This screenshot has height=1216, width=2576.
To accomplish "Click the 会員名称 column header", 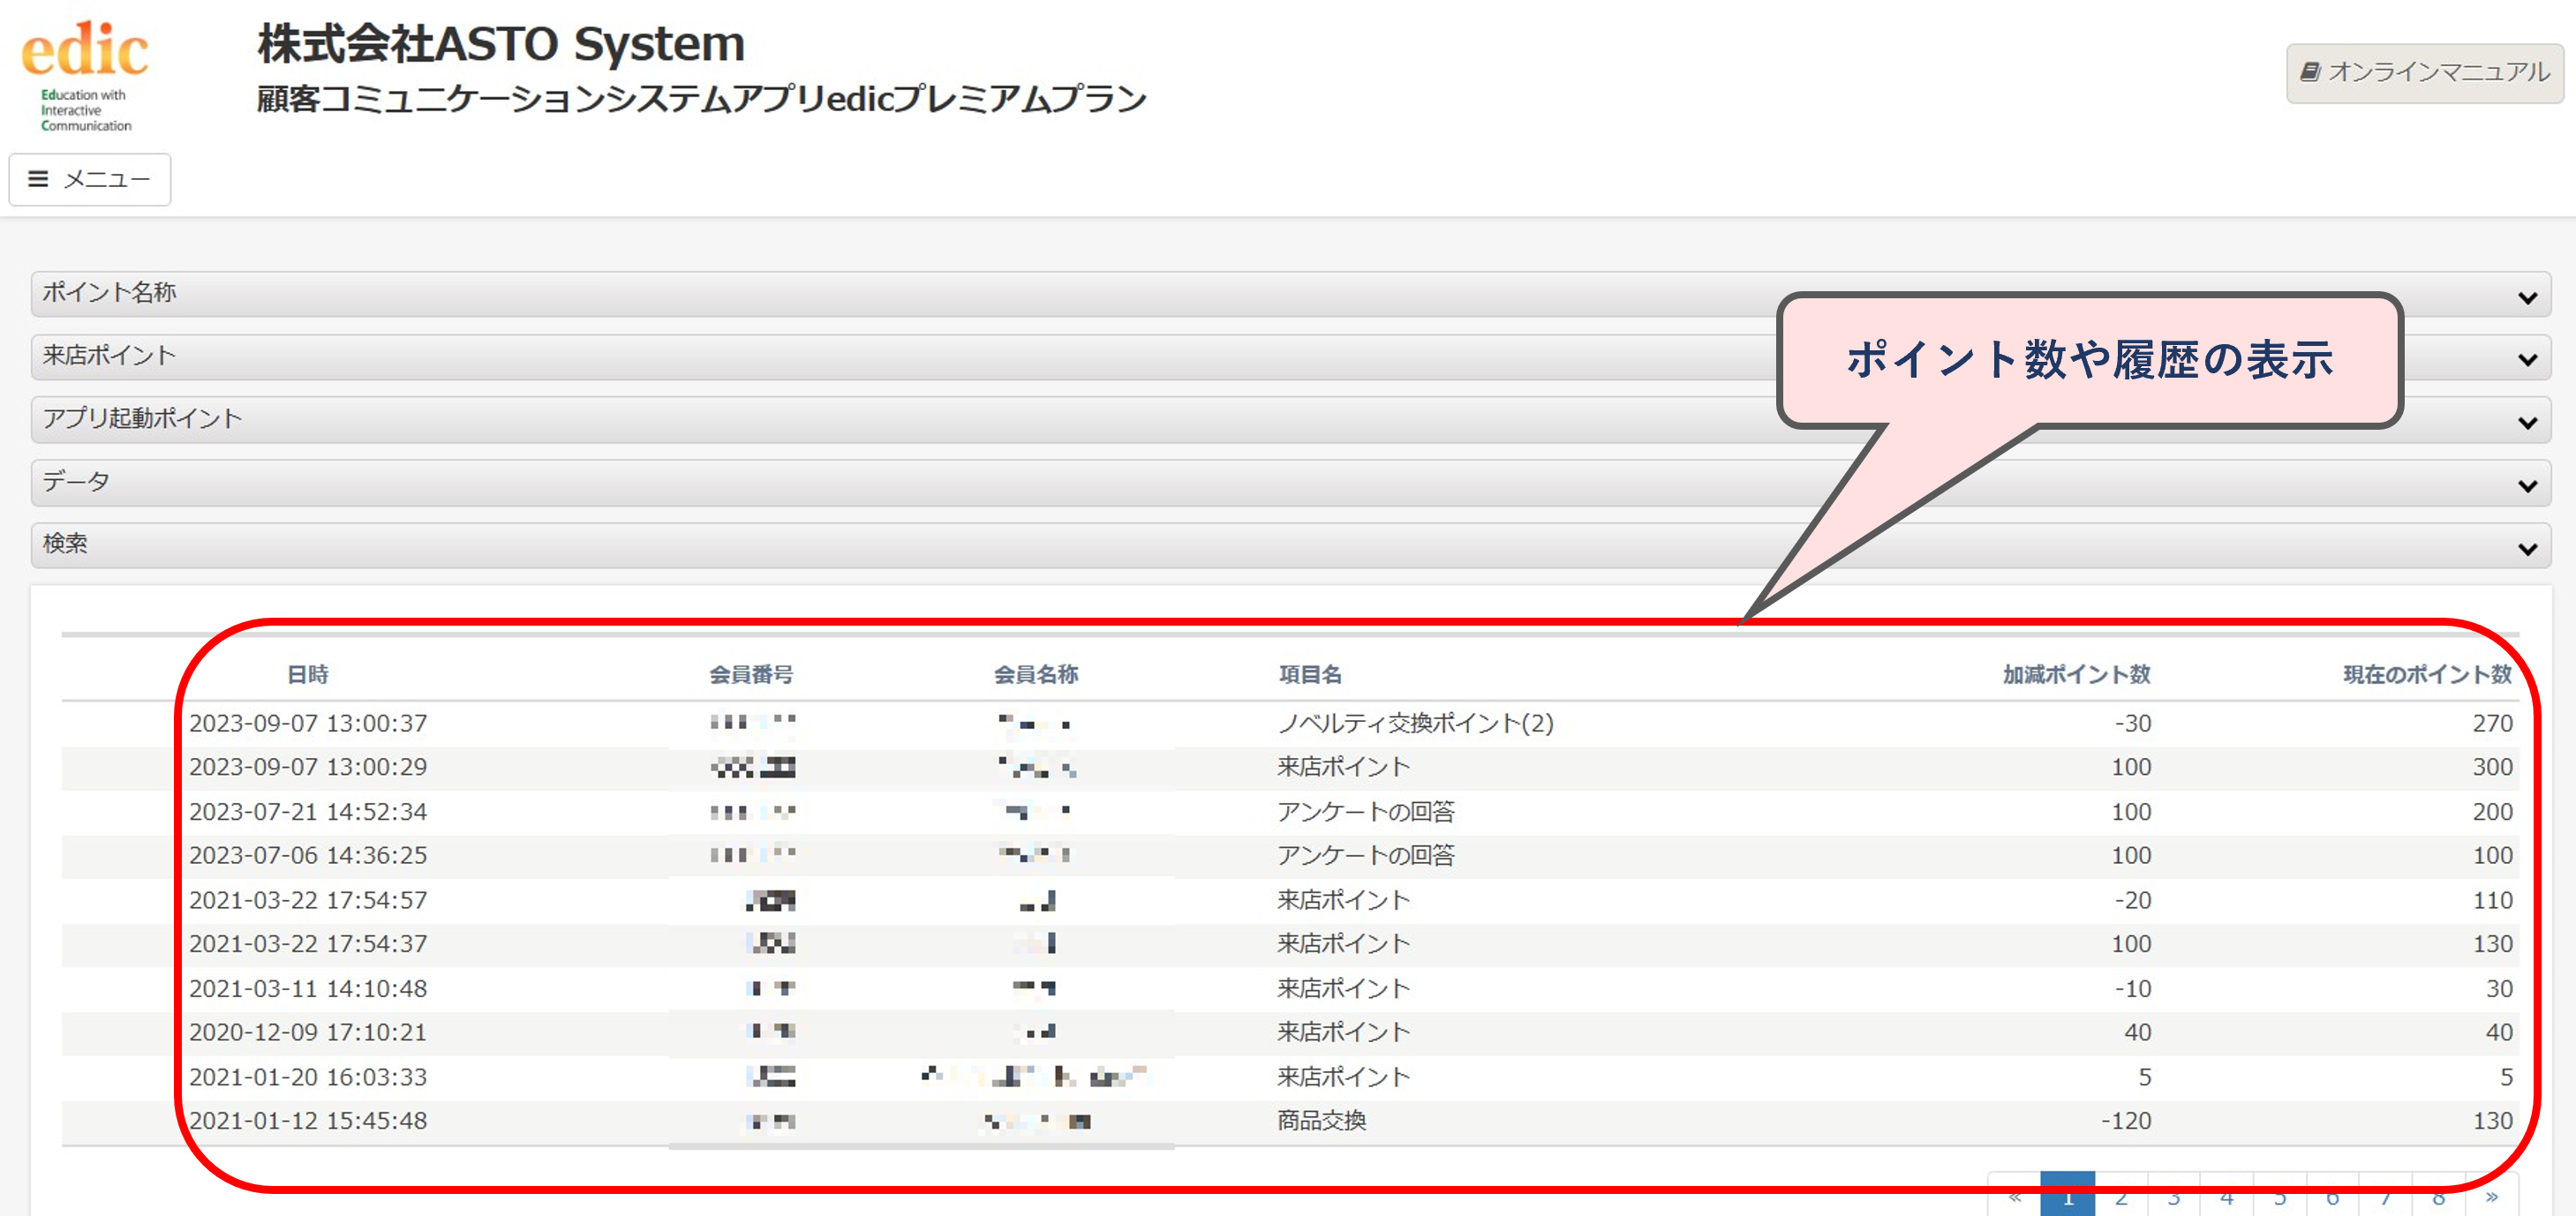I will [1036, 674].
